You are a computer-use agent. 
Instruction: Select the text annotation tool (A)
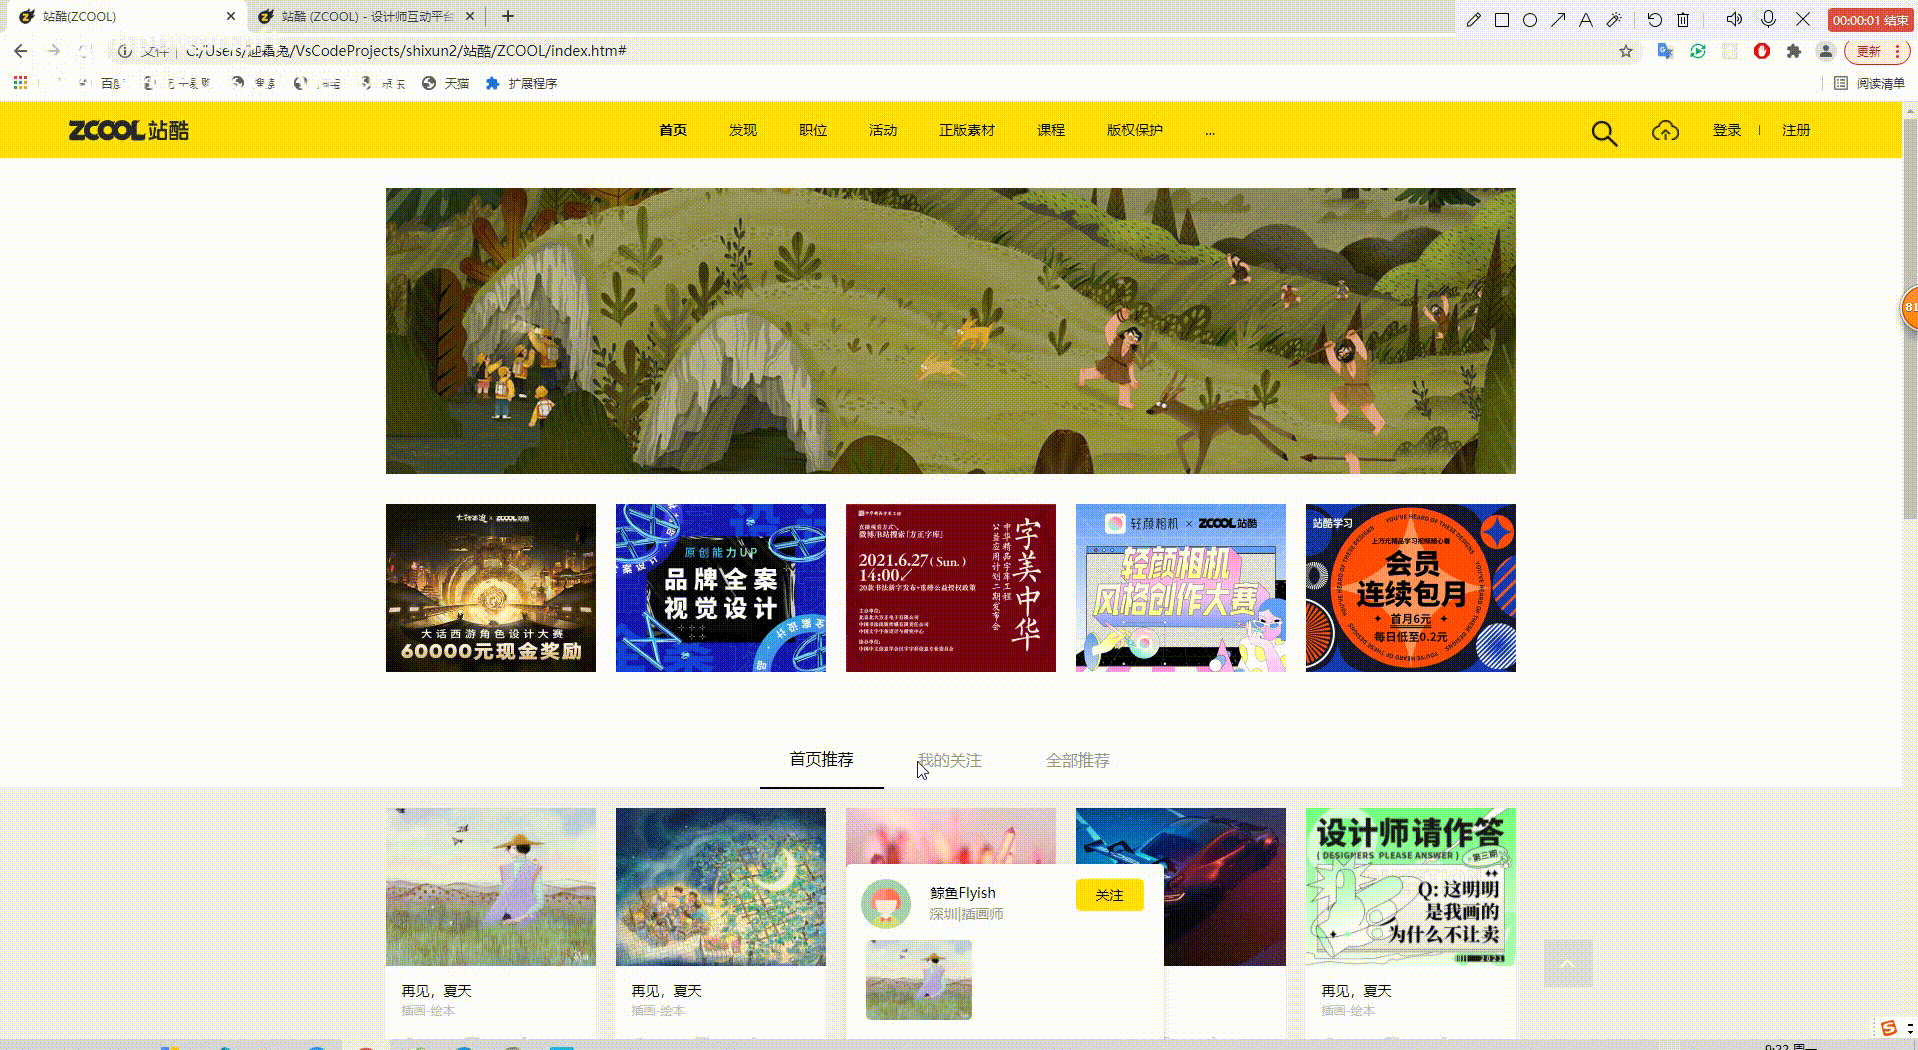pyautogui.click(x=1586, y=20)
